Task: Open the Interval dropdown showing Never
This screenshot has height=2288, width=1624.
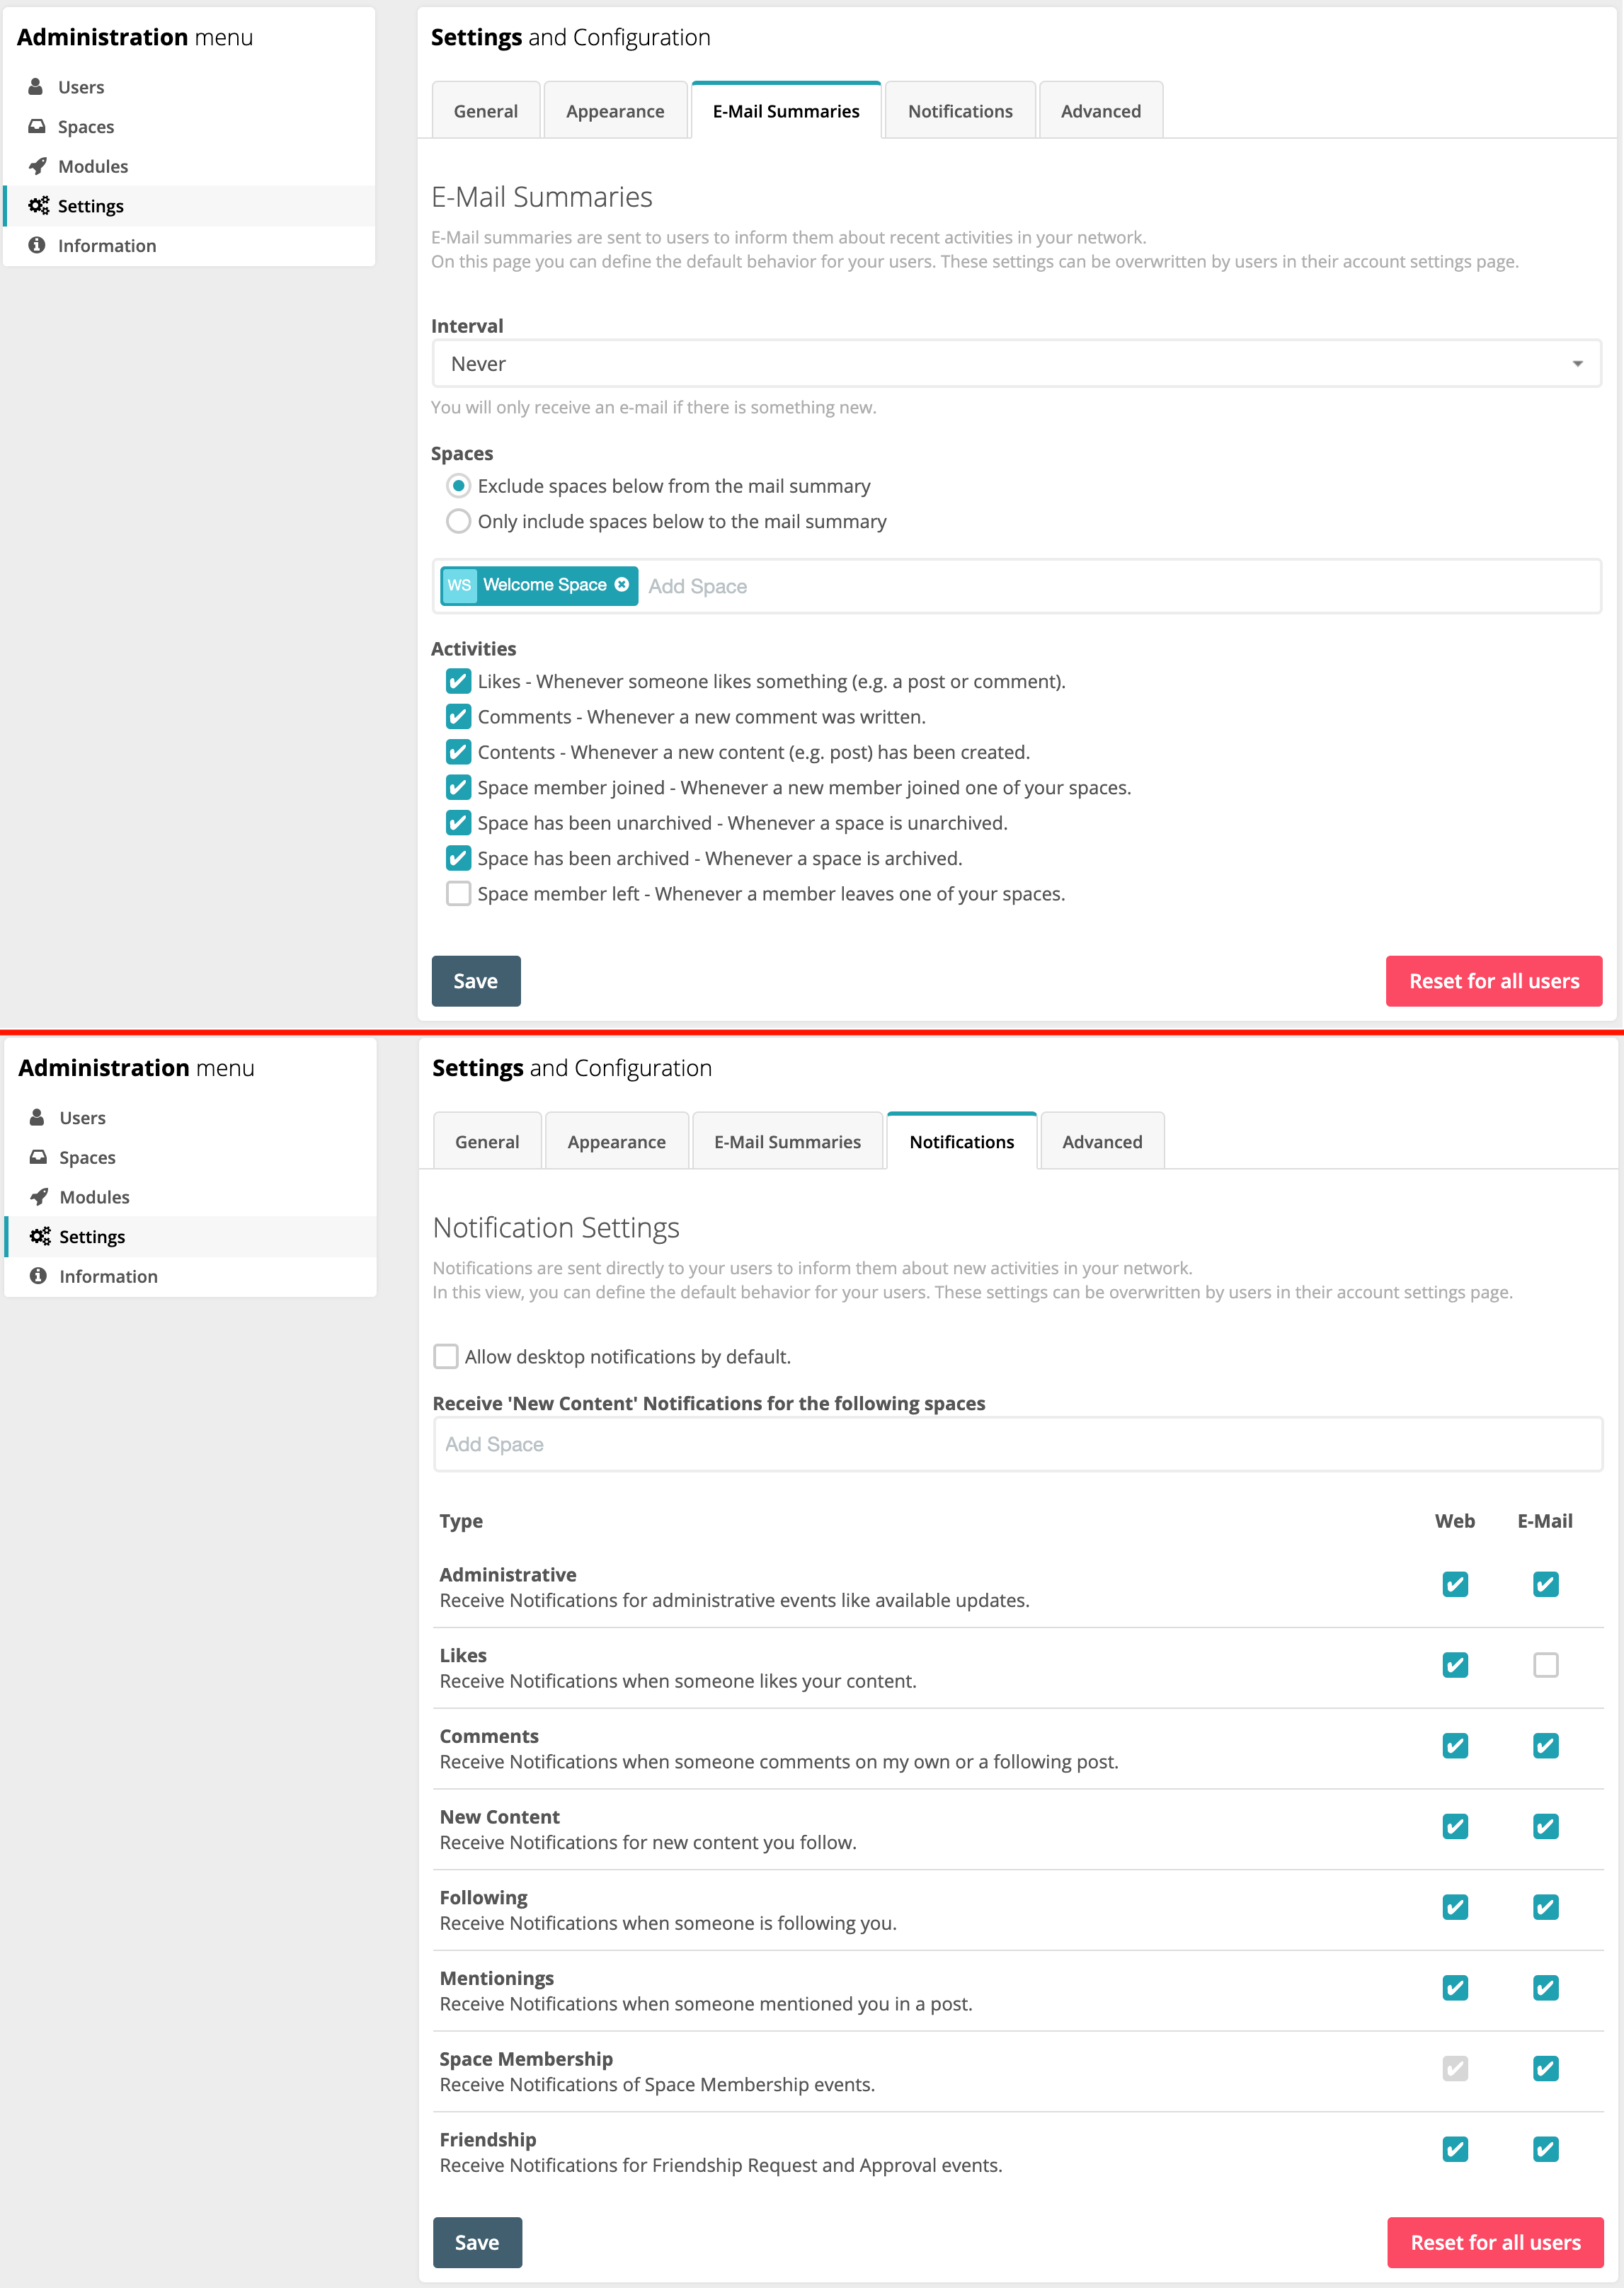Action: point(1014,363)
